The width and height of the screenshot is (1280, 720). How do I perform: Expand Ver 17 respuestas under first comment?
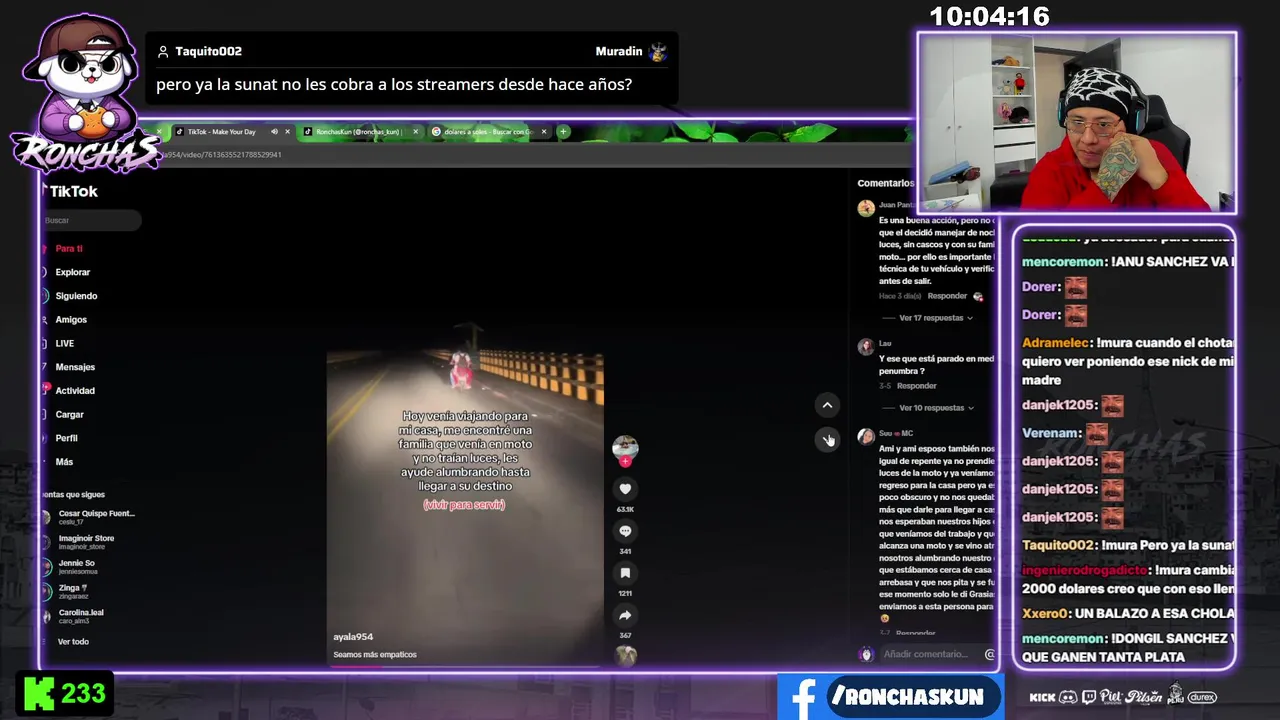click(936, 318)
